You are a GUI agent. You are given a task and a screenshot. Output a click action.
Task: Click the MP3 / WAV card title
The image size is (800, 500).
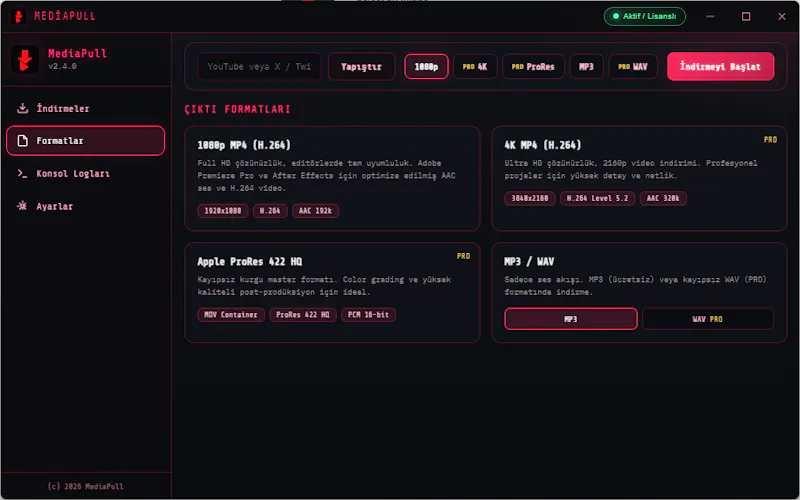coord(529,261)
